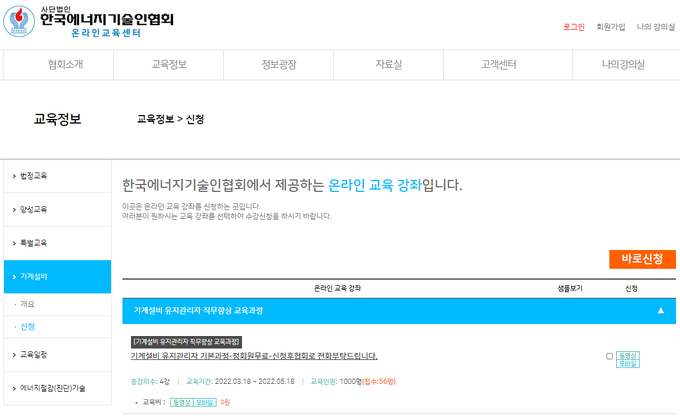Click the 신청 column header
Viewport: 680px width, 418px height.
coord(631,288)
